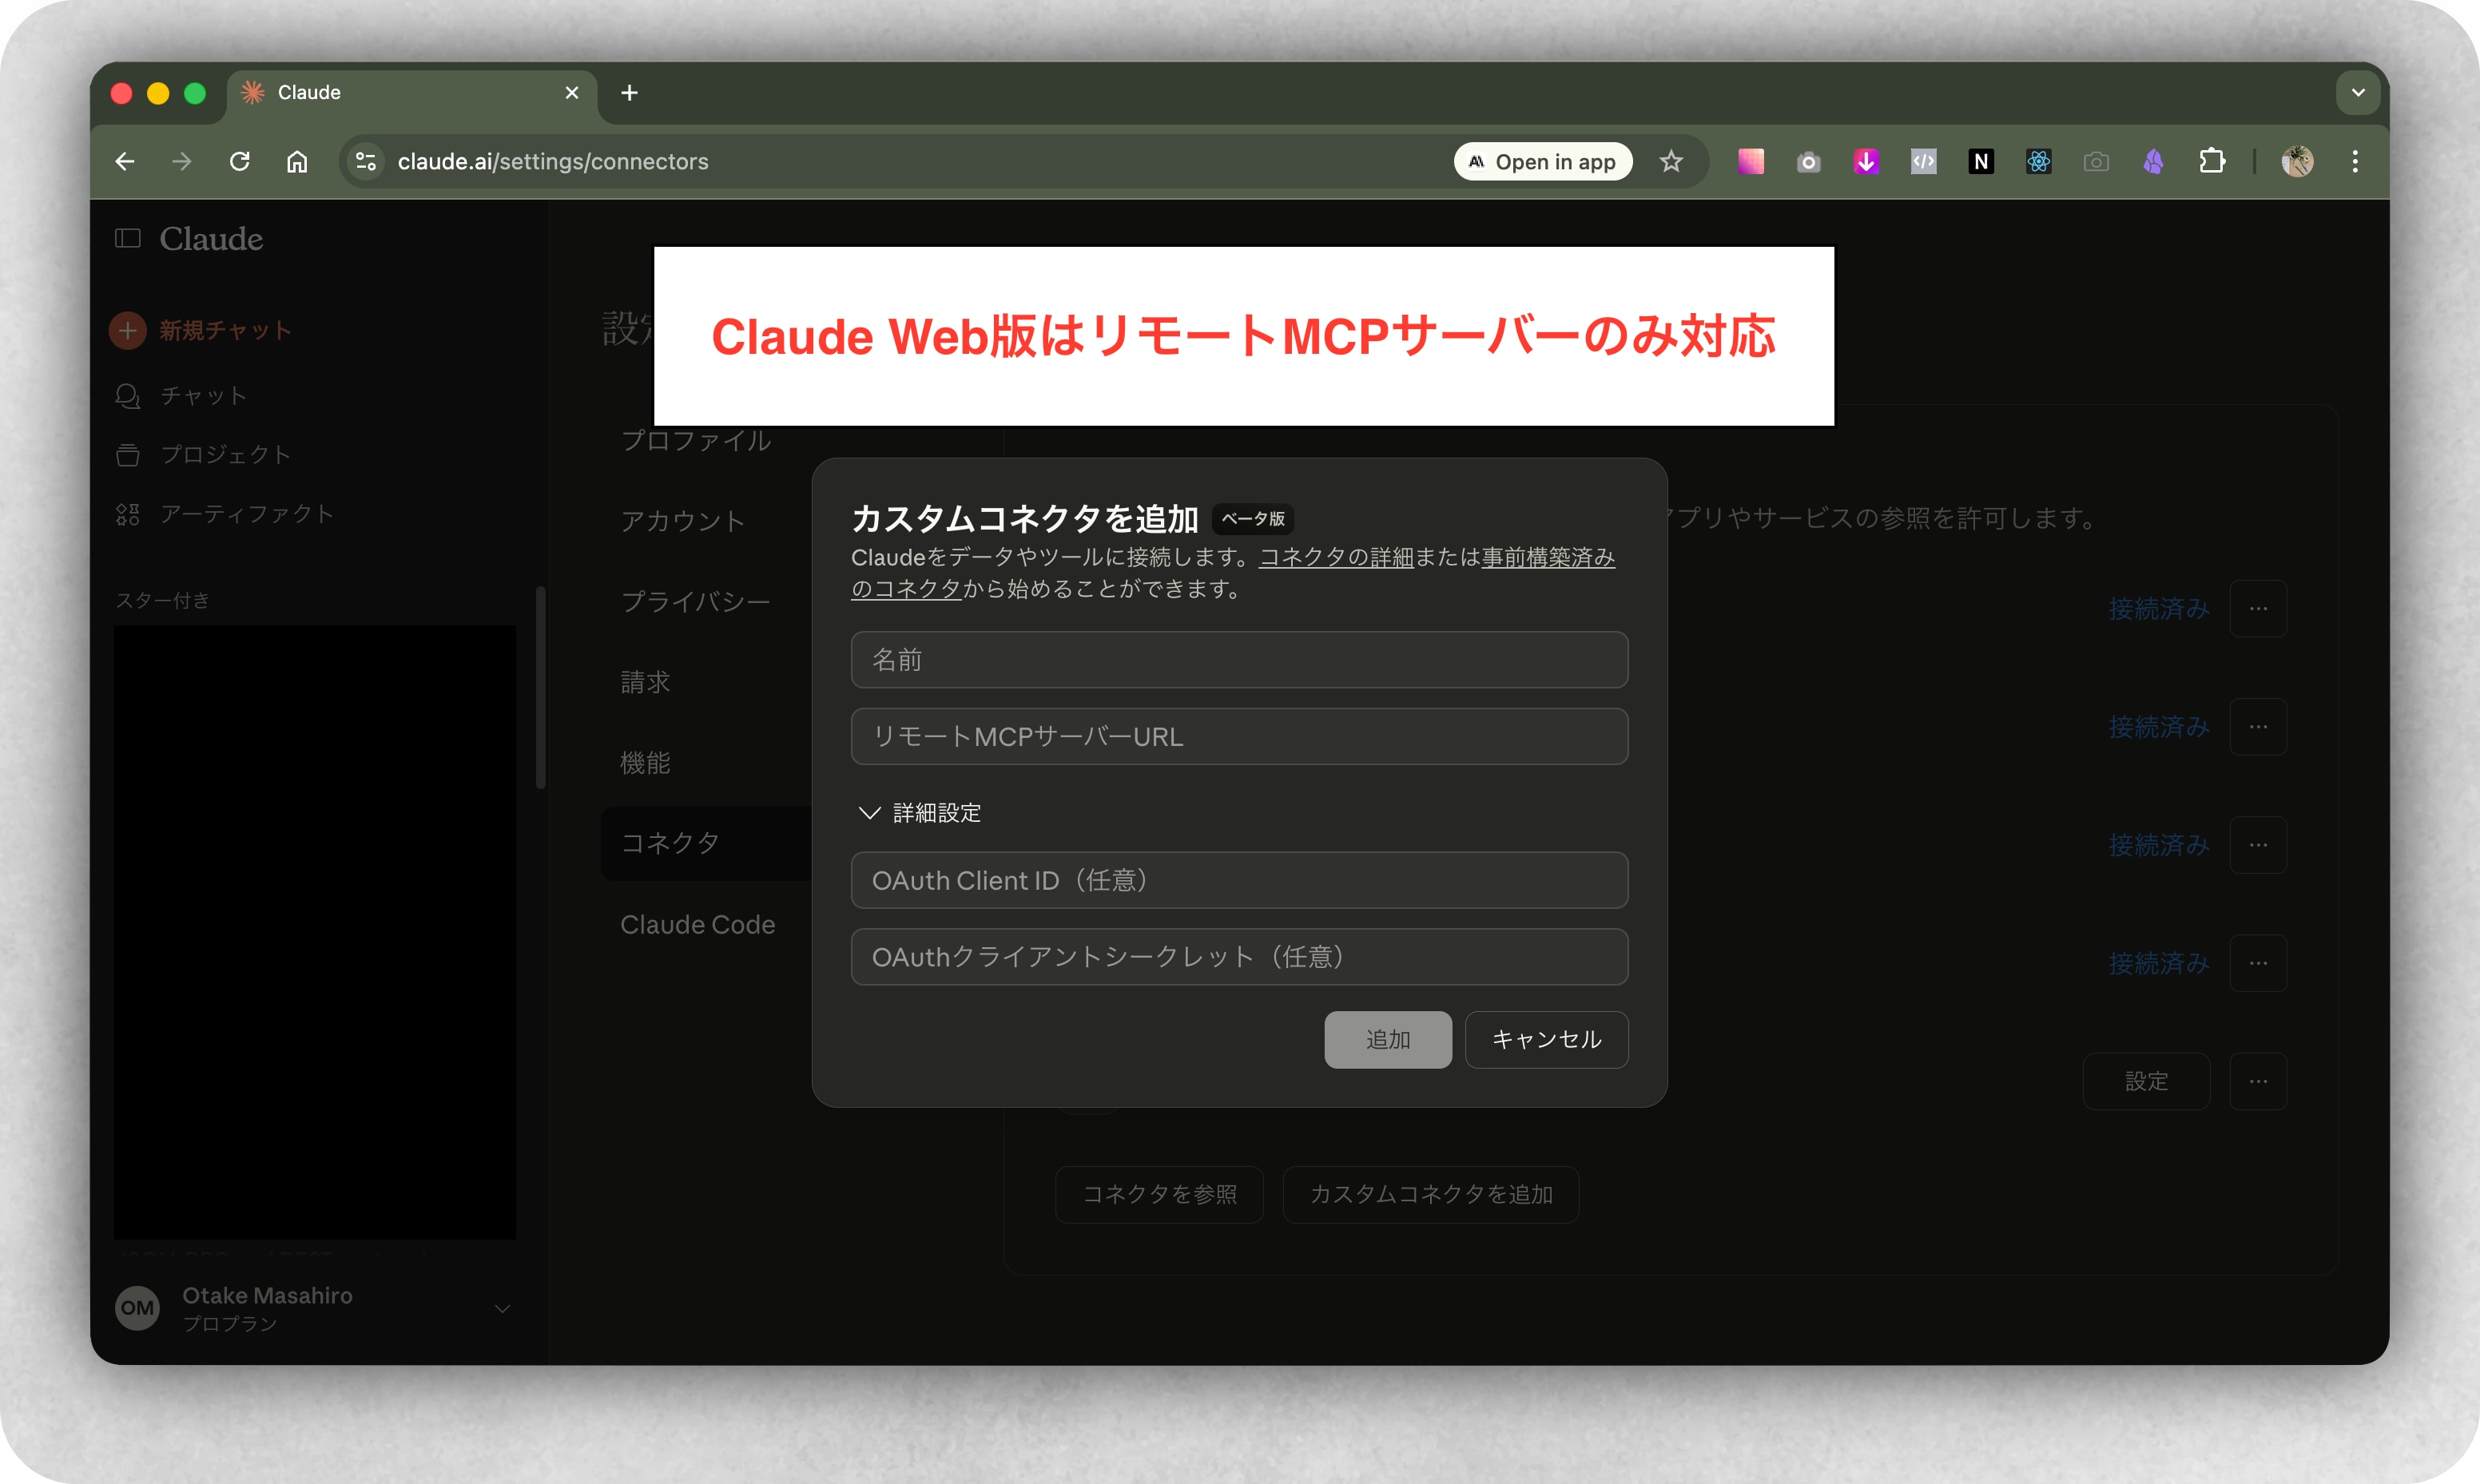Open the tab search dropdown arrow
Viewport: 2480px width, 1484px height.
pyautogui.click(x=2357, y=93)
